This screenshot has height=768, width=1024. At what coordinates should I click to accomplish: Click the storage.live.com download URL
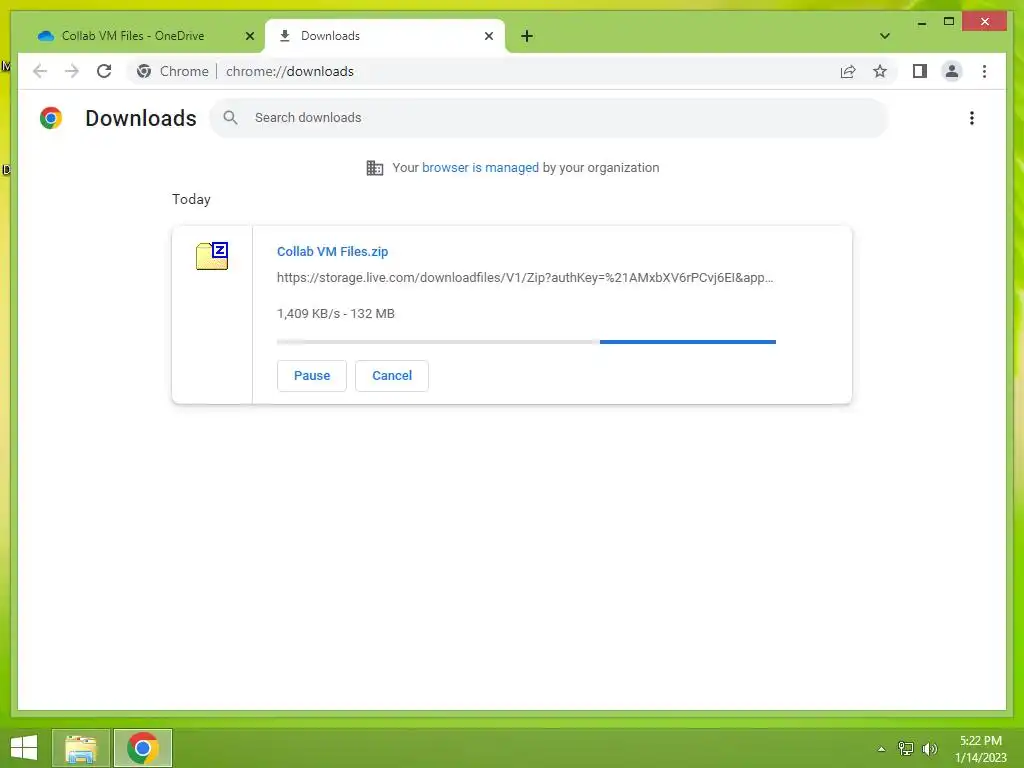pos(525,278)
